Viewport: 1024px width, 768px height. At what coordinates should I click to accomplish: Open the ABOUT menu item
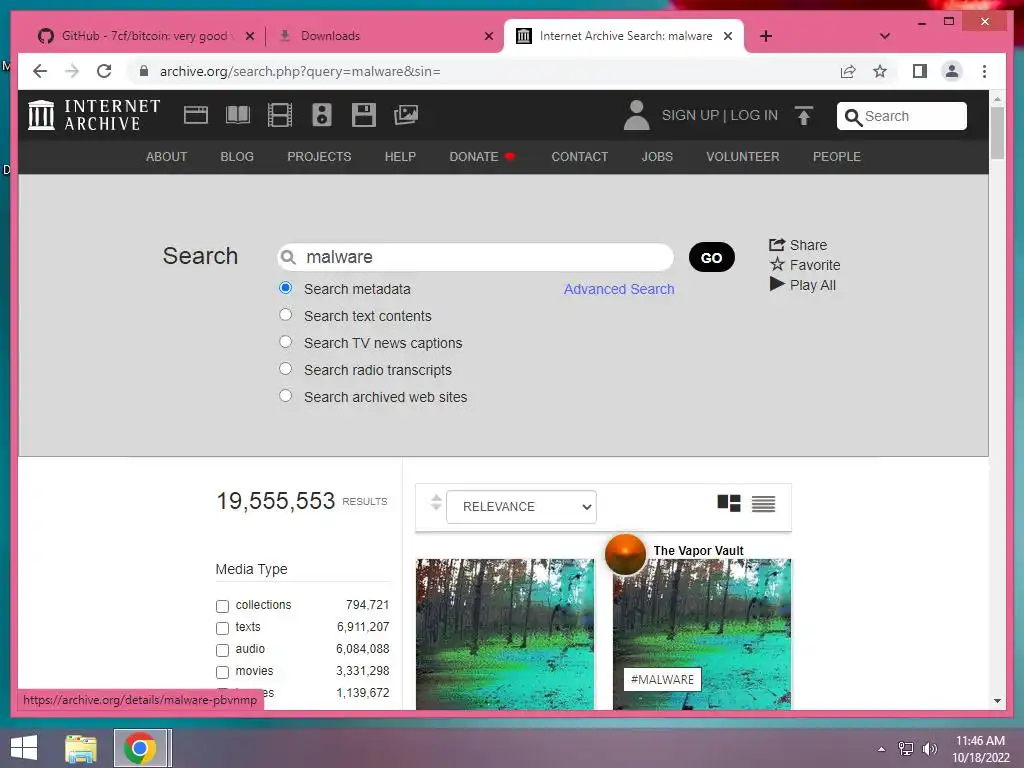167,157
